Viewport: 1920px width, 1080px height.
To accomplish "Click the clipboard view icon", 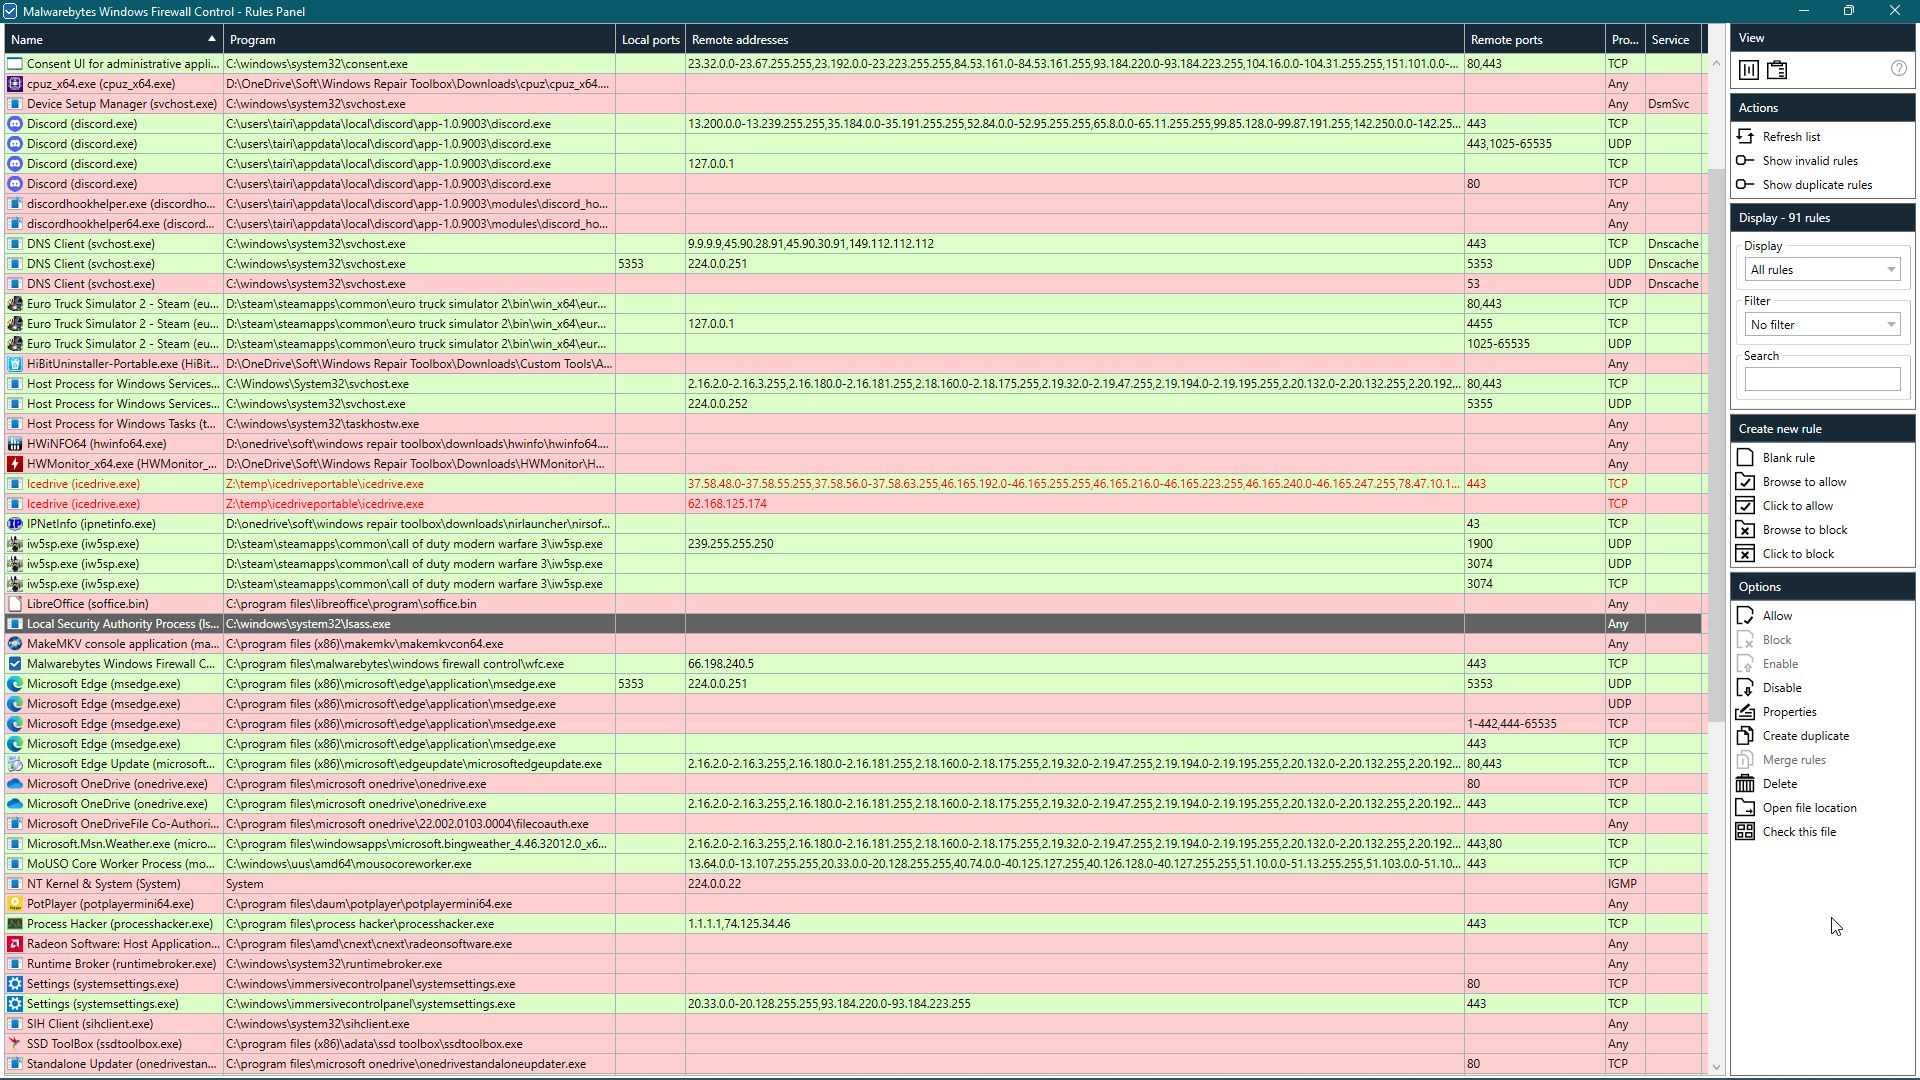I will [x=1777, y=70].
